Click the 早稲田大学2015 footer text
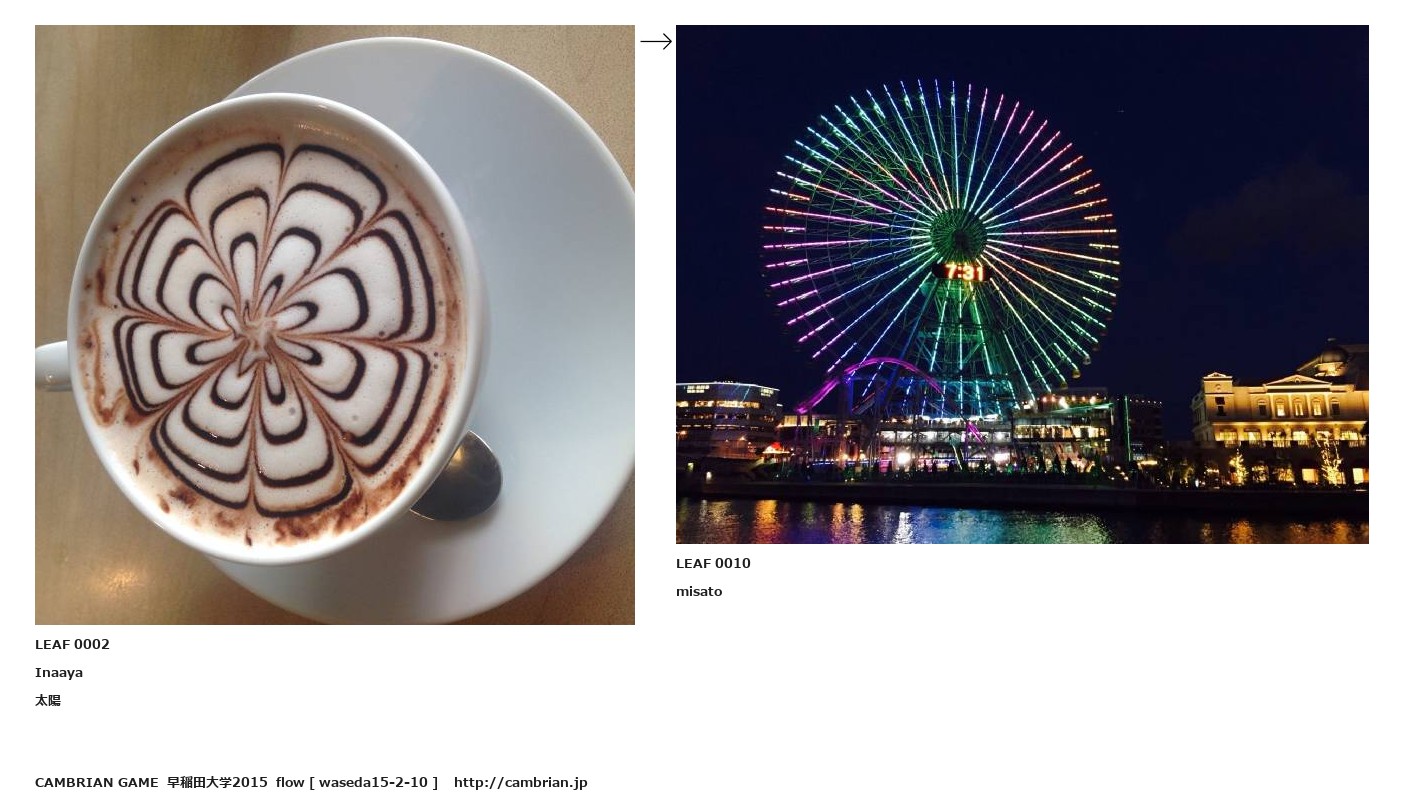 tap(217, 782)
